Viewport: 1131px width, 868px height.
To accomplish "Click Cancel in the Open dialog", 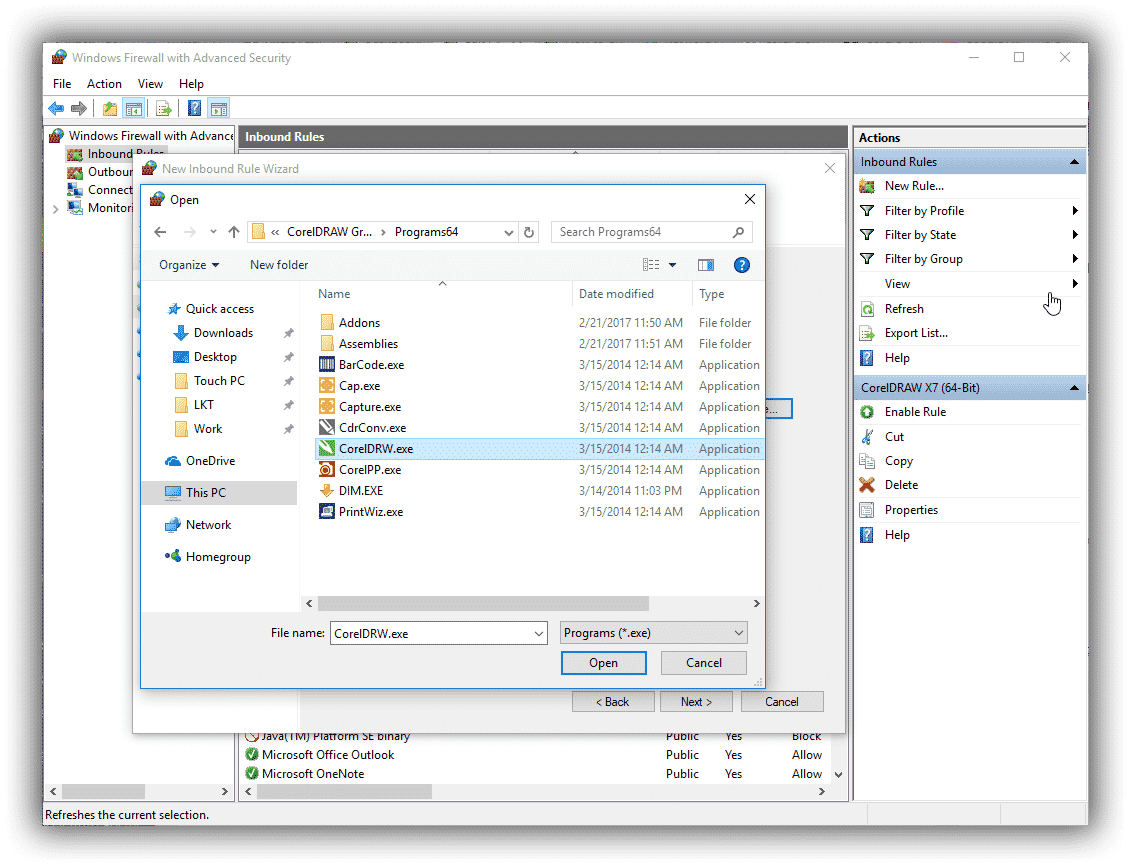I will click(x=703, y=663).
